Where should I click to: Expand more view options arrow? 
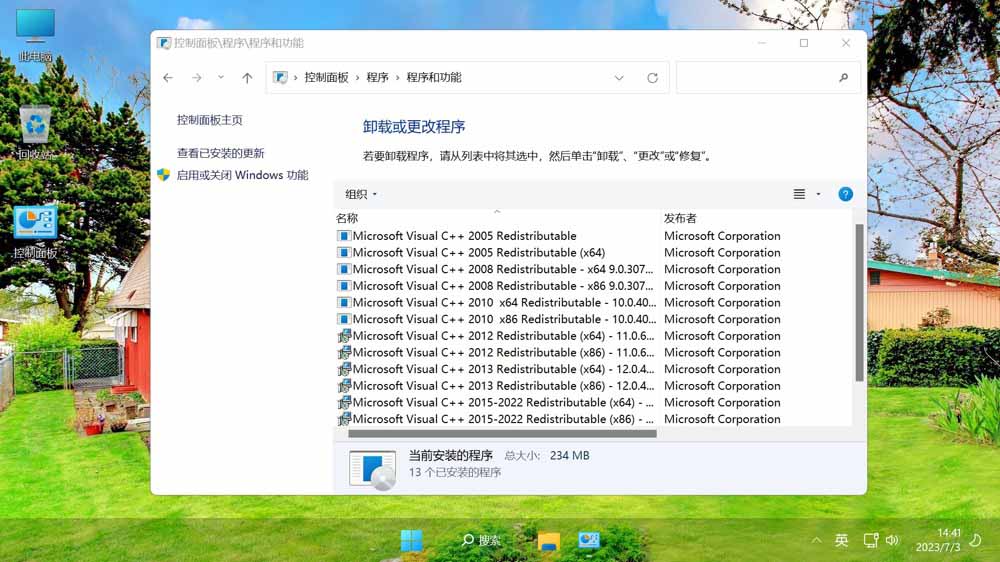pyautogui.click(x=818, y=194)
